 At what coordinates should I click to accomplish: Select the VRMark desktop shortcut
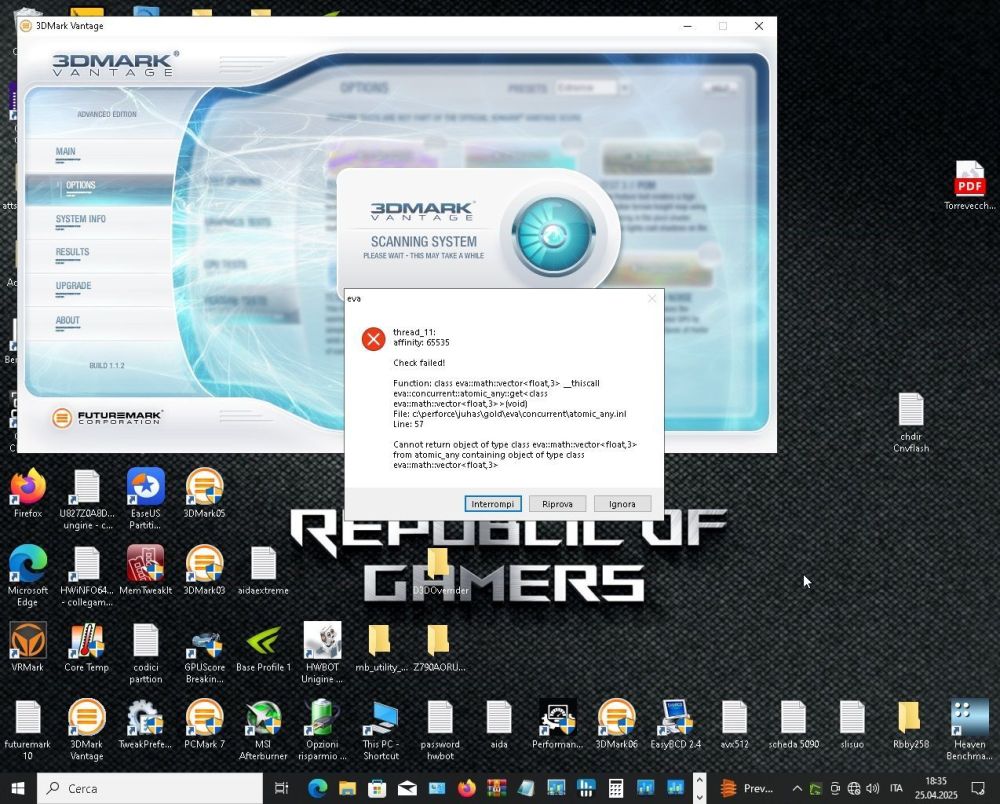coord(27,647)
